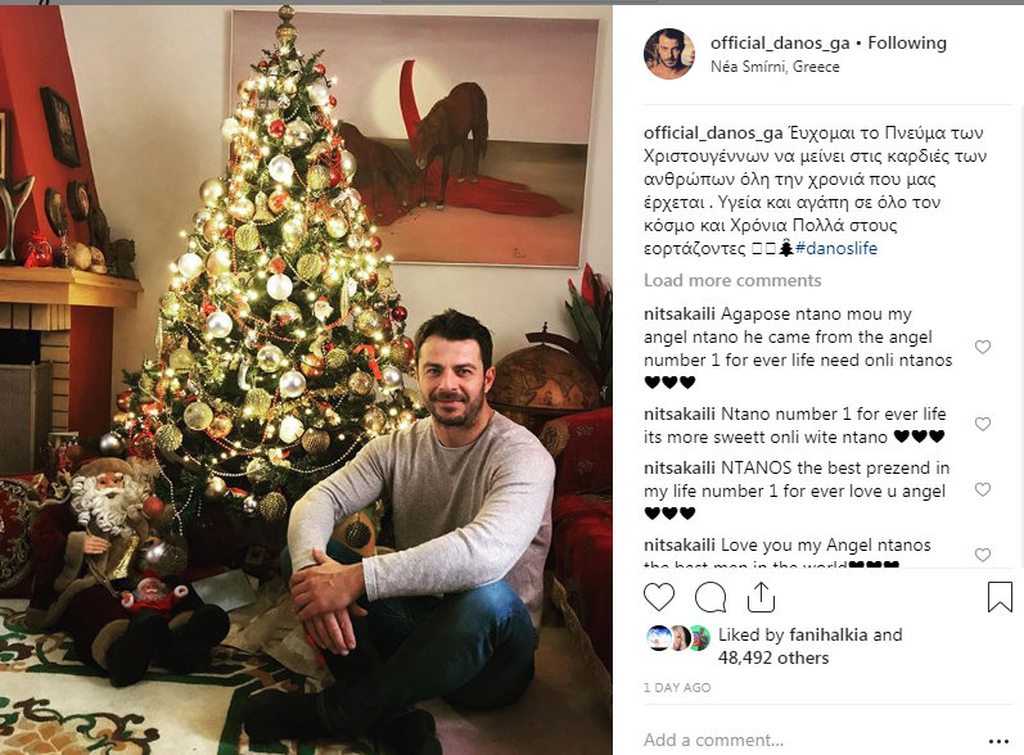Image resolution: width=1024 pixels, height=755 pixels.
Task: Like the 'NTANOS the best prezend' comment
Action: 983,489
